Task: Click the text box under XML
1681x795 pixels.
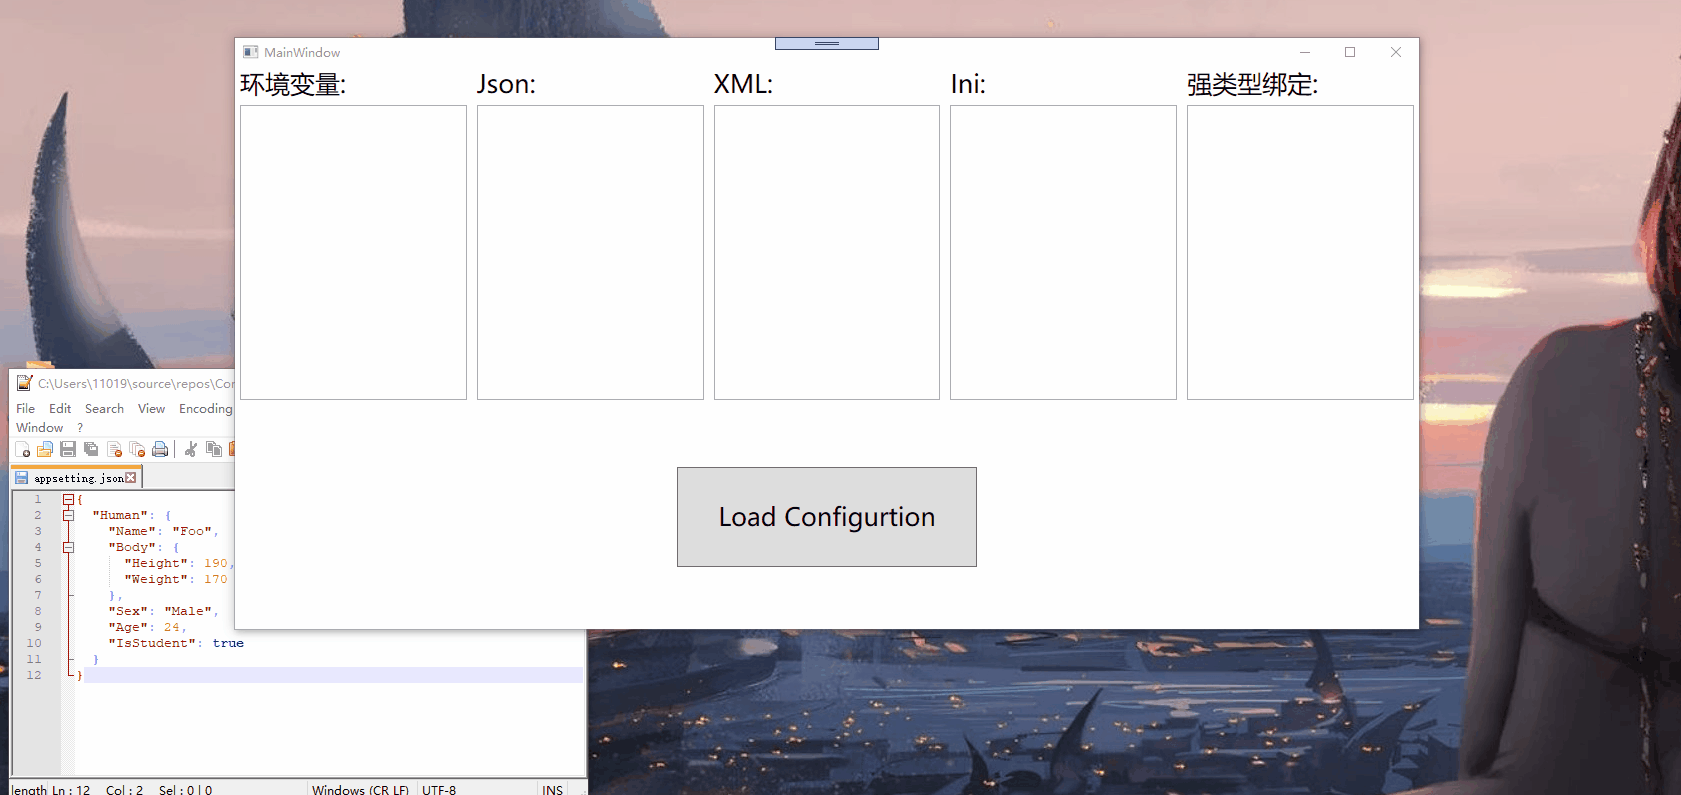Action: [x=827, y=252]
